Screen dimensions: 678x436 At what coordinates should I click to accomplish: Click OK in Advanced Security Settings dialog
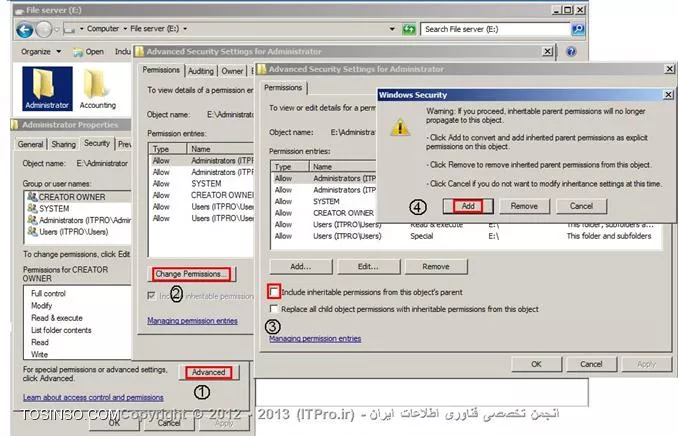[536, 364]
